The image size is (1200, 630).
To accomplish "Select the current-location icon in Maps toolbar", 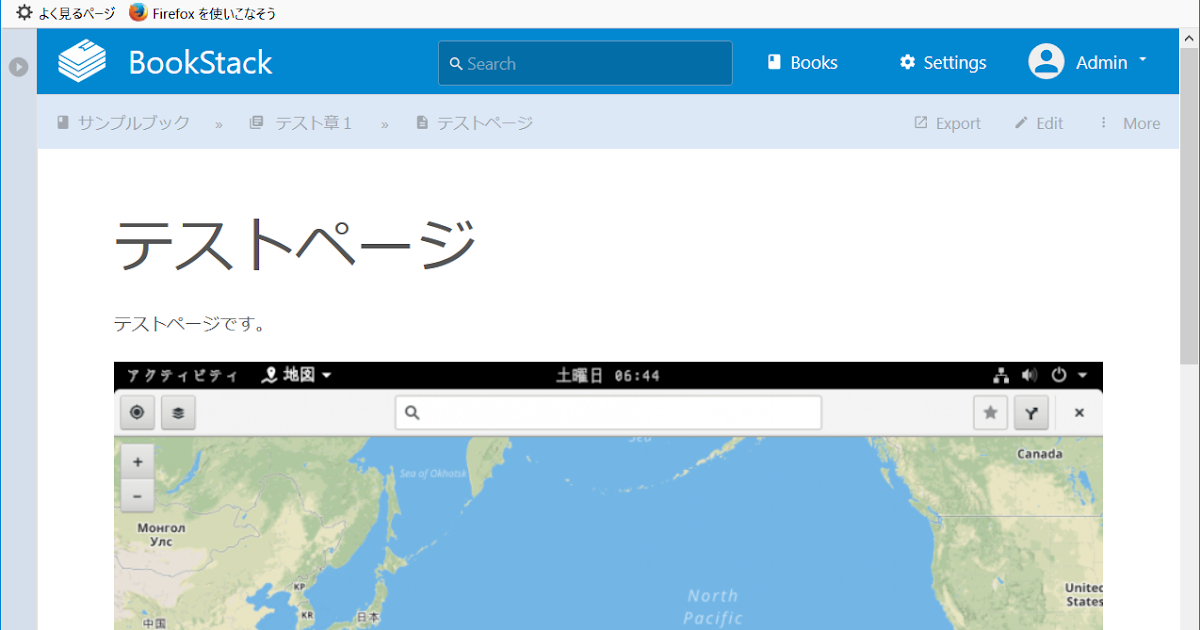I will pos(137,412).
